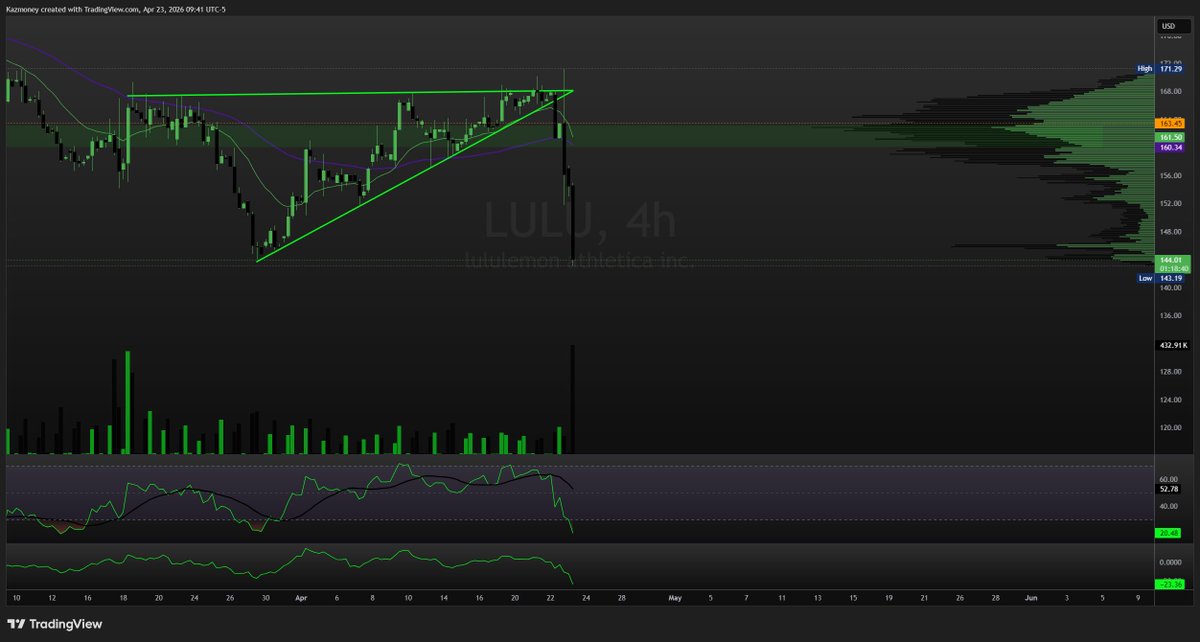
Task: Click the 40.00 RSI axis tick
Action: point(1167,505)
